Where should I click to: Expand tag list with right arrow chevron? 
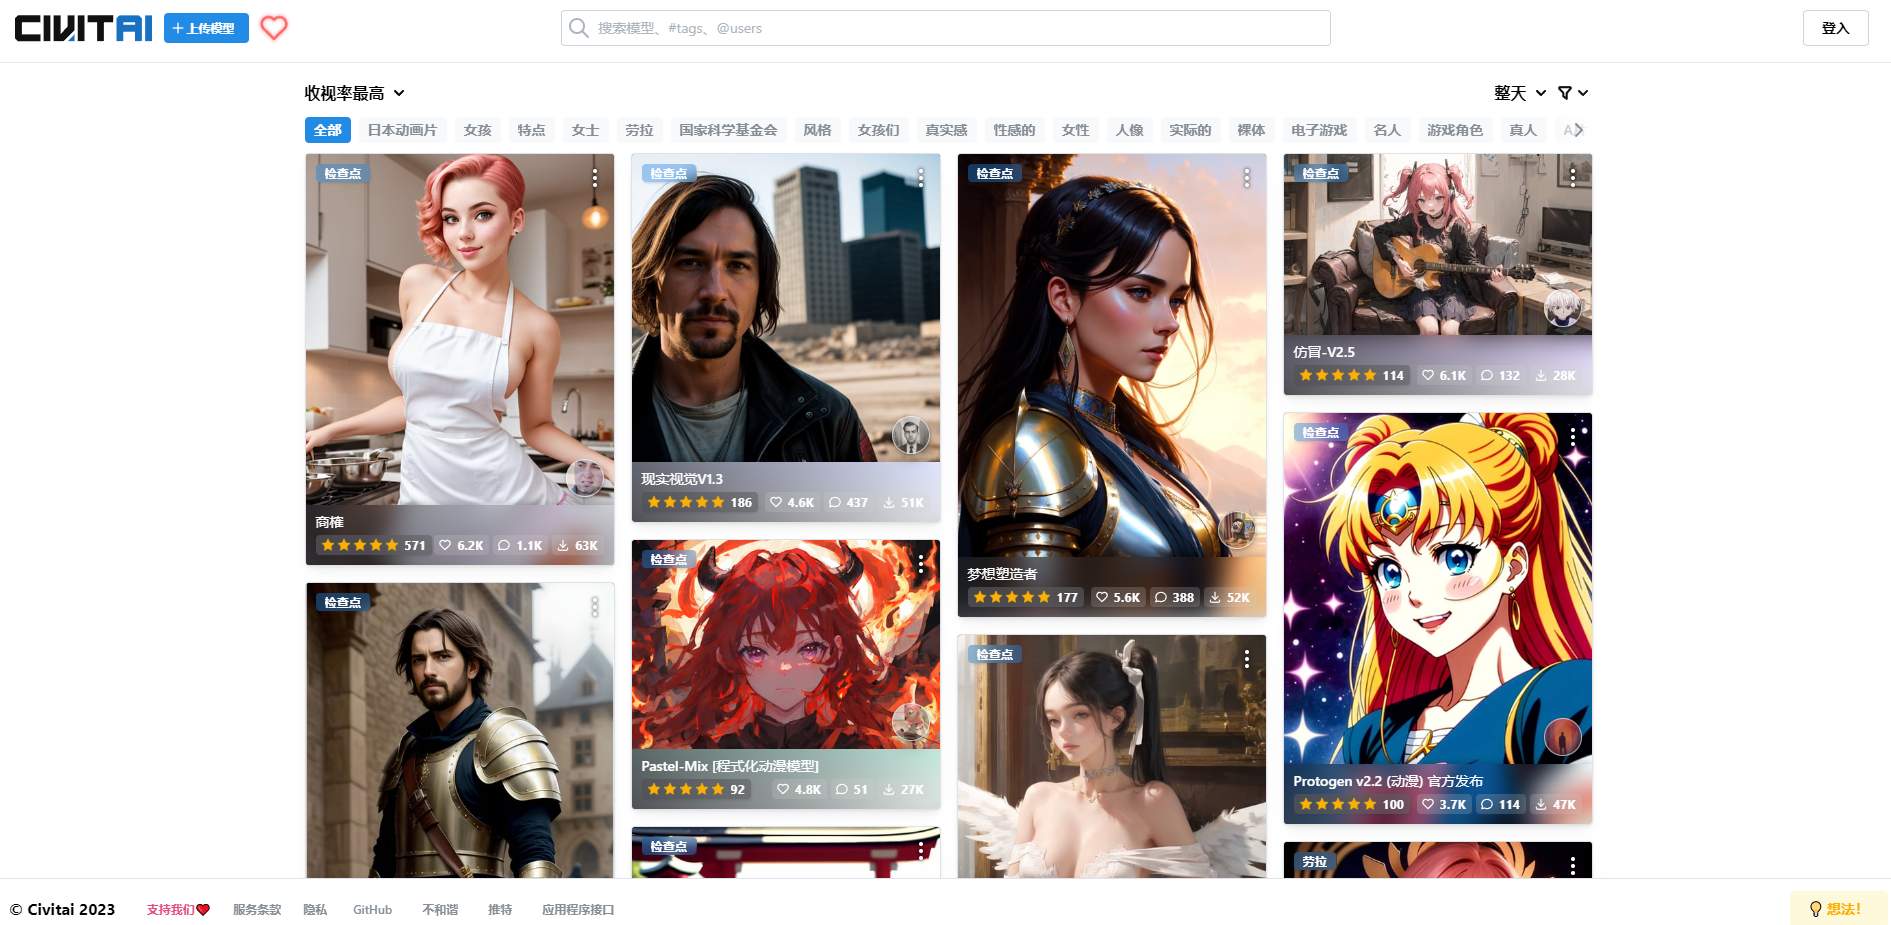click(x=1578, y=130)
